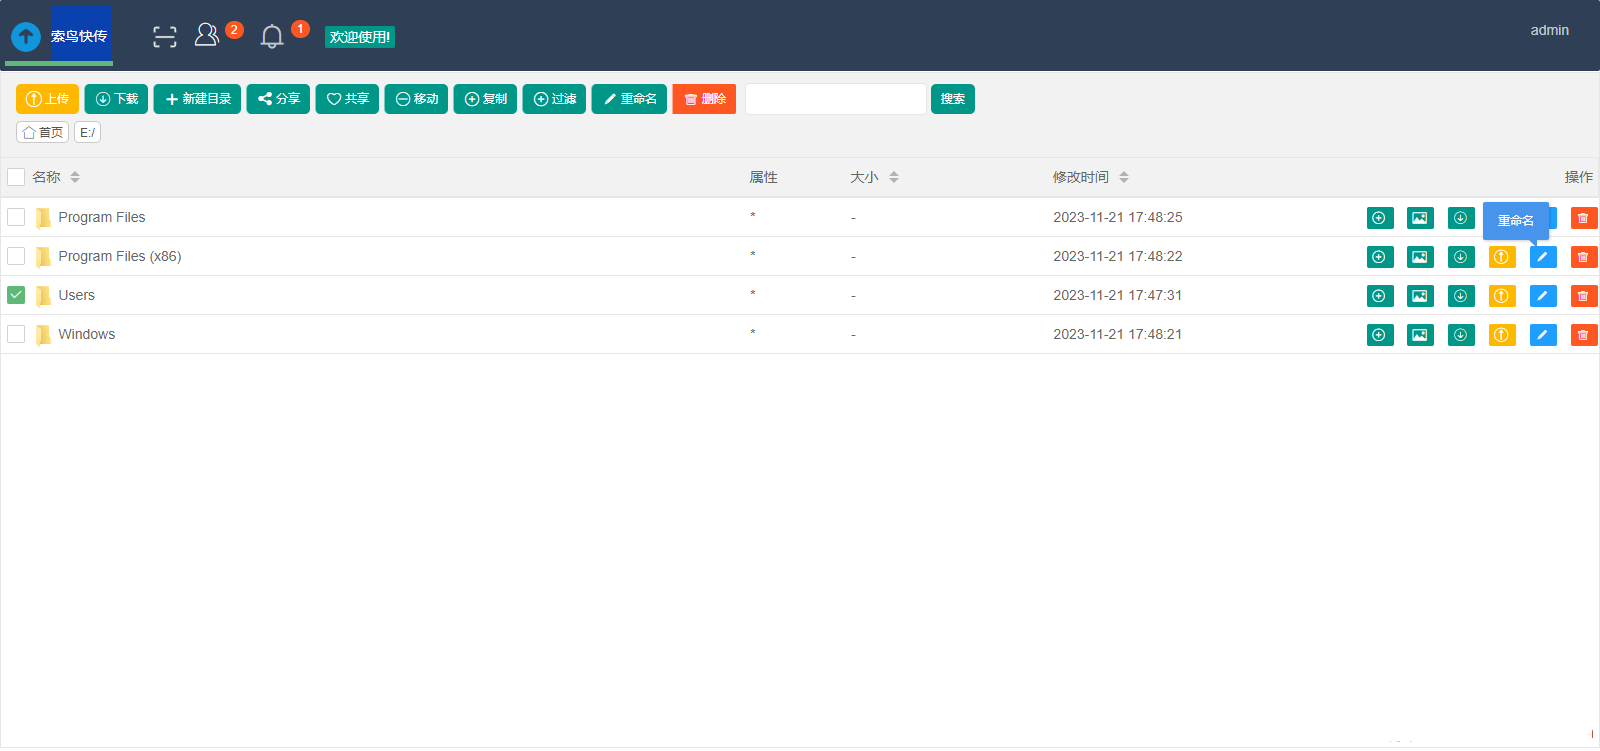The image size is (1600, 751).
Task: Click the scan QR code icon
Action: coord(165,37)
